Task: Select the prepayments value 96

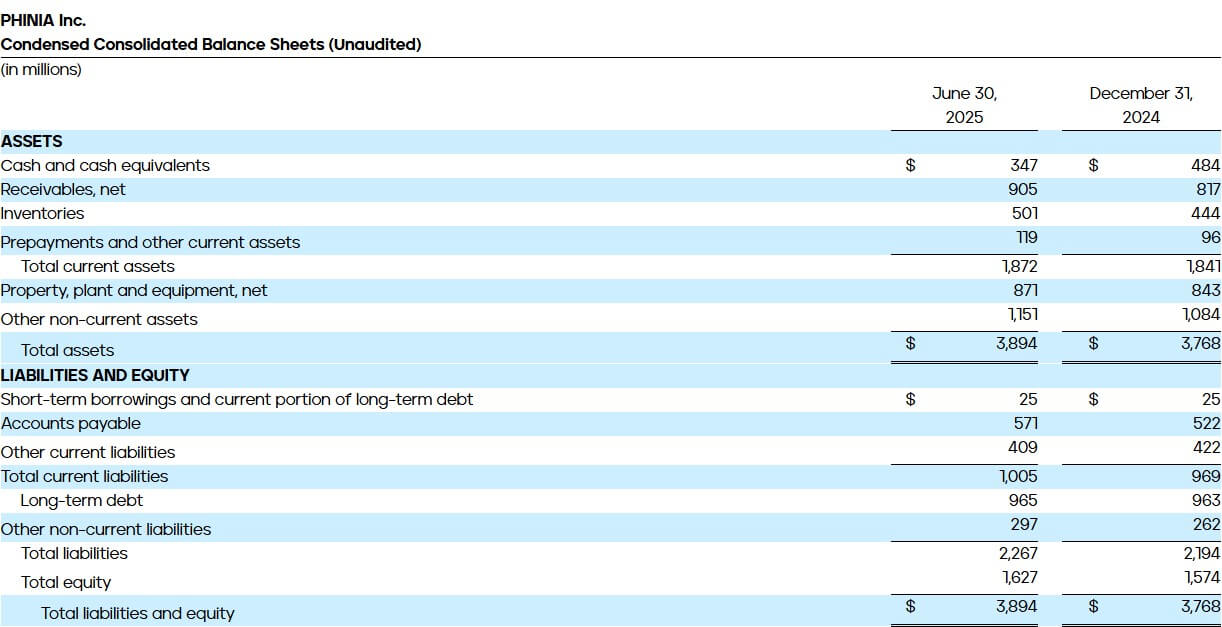Action: tap(1211, 238)
